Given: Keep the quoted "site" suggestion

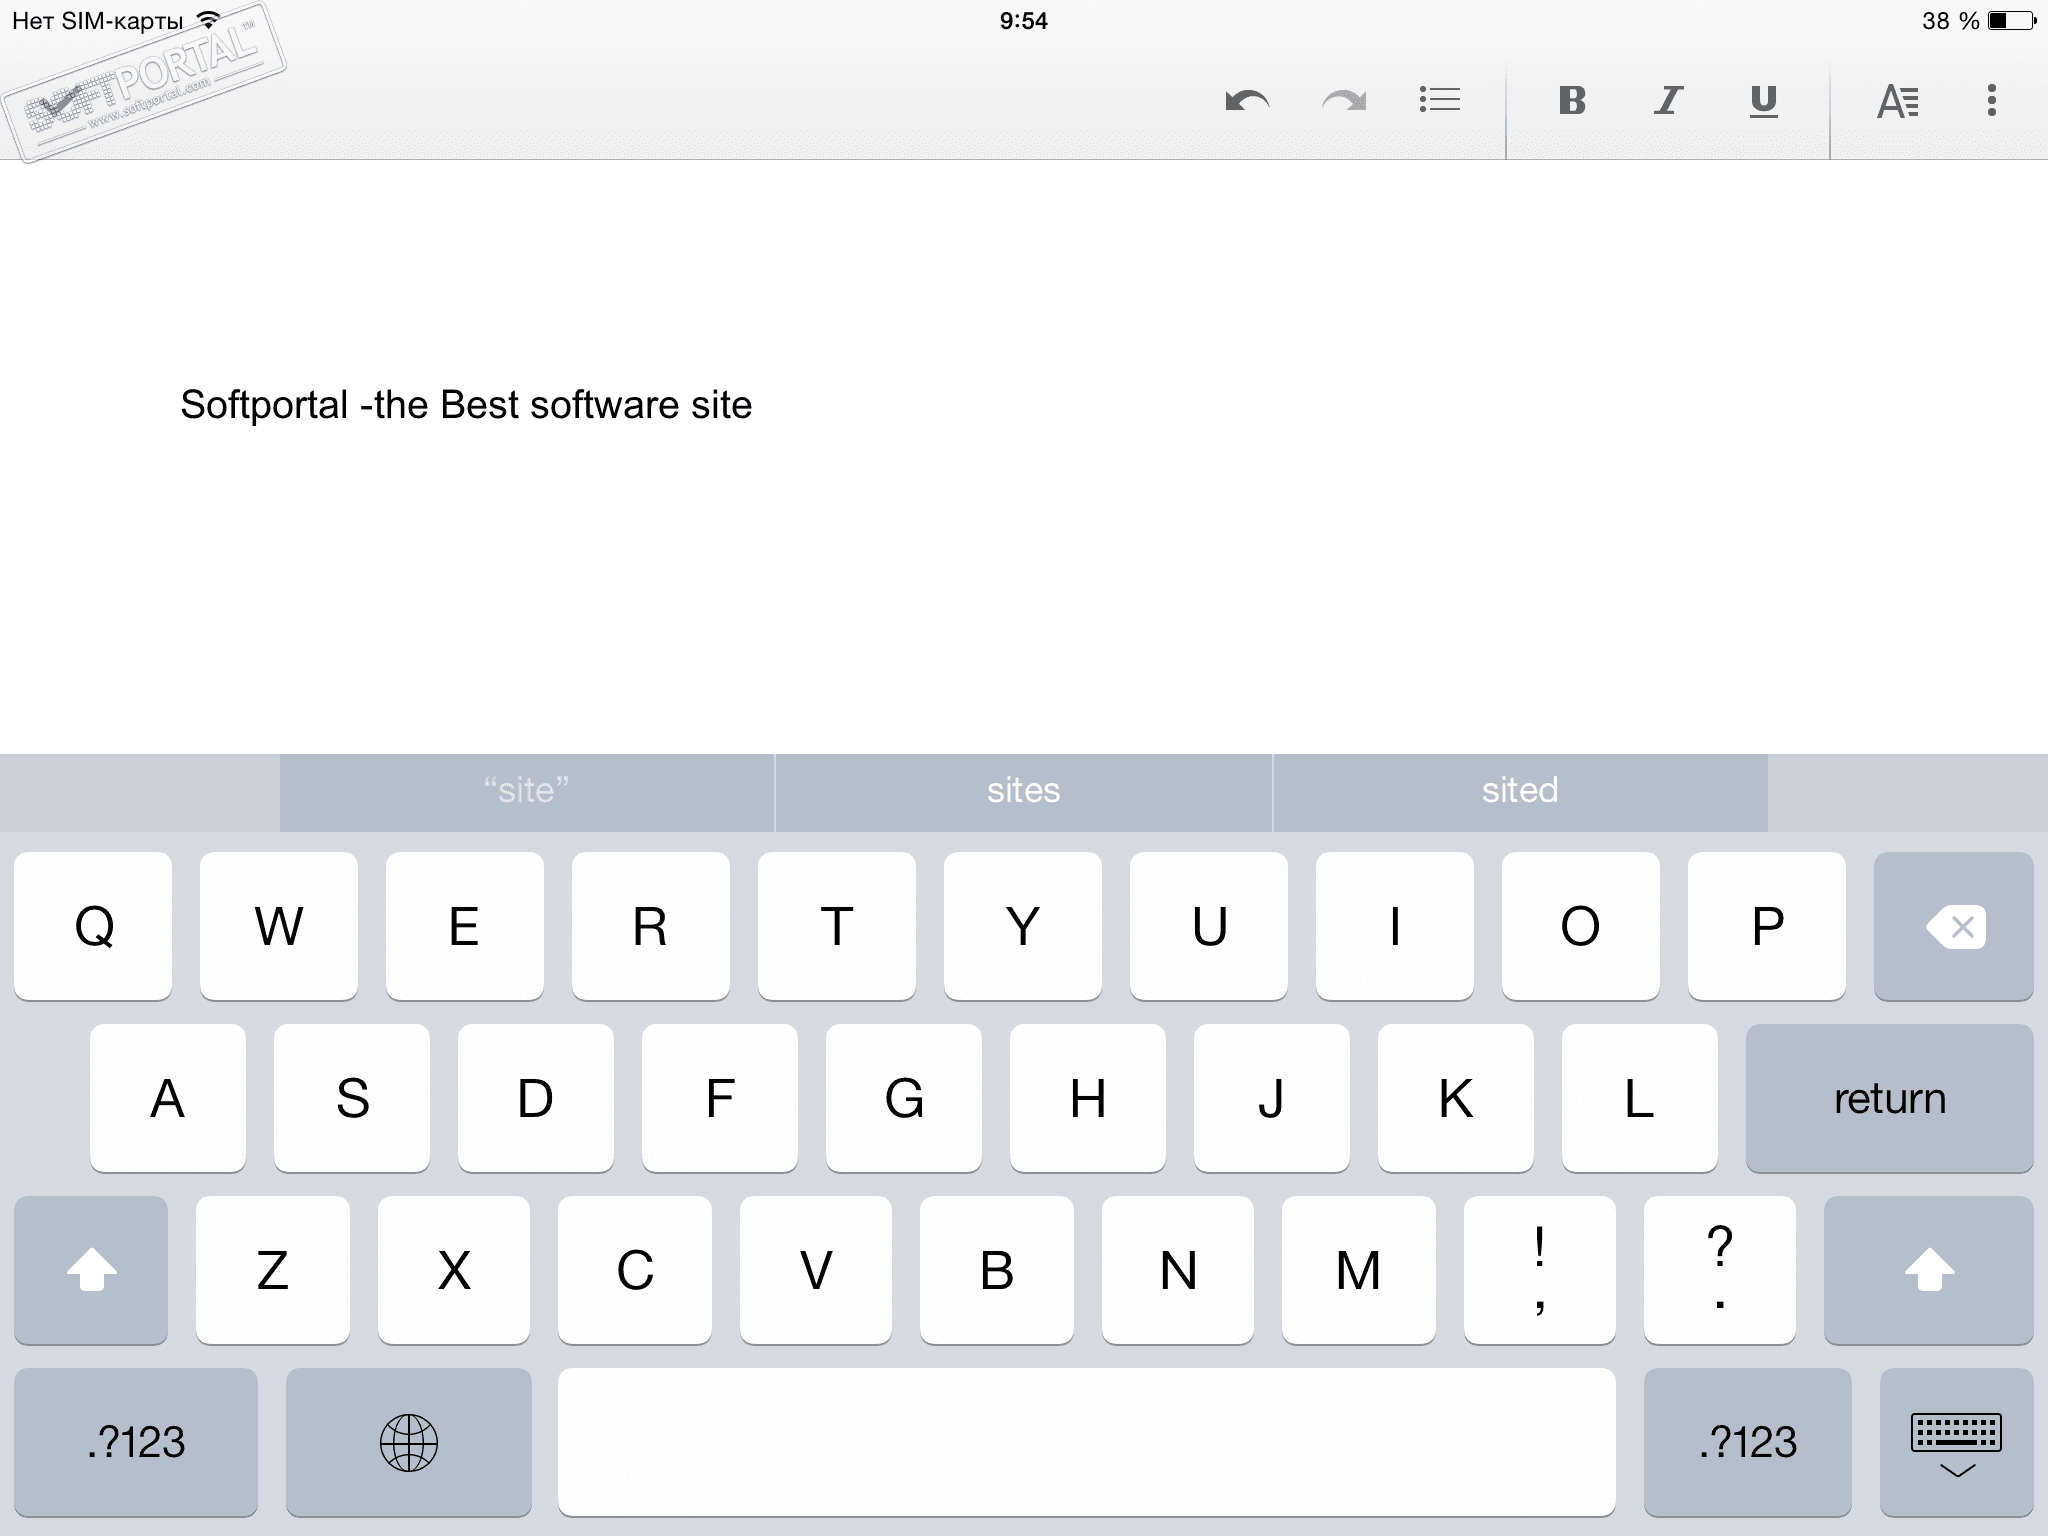Looking at the screenshot, I should (526, 791).
